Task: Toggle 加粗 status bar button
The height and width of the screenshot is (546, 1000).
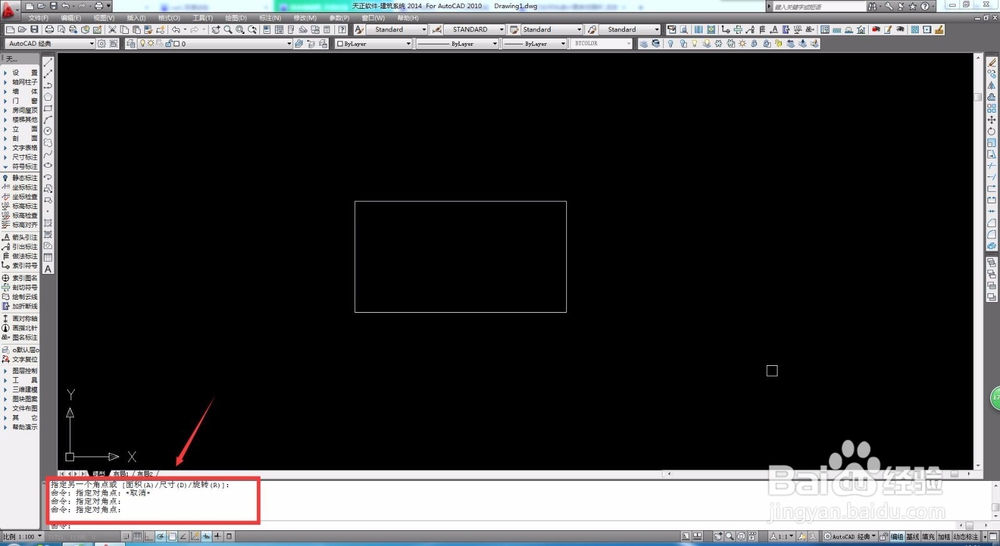Action: click(x=943, y=537)
